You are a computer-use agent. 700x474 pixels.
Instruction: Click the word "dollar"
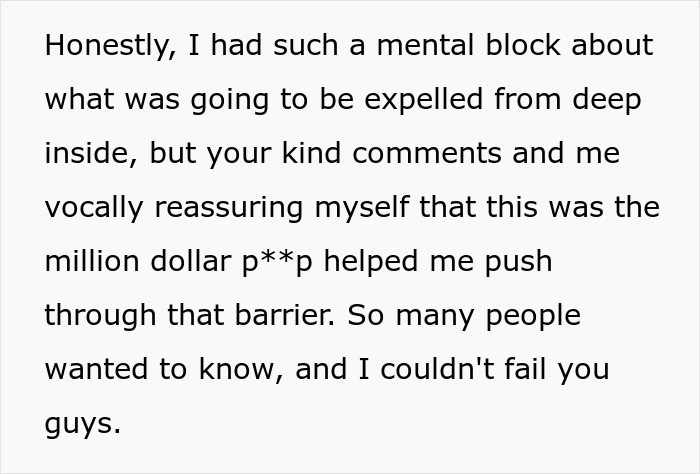(199, 262)
